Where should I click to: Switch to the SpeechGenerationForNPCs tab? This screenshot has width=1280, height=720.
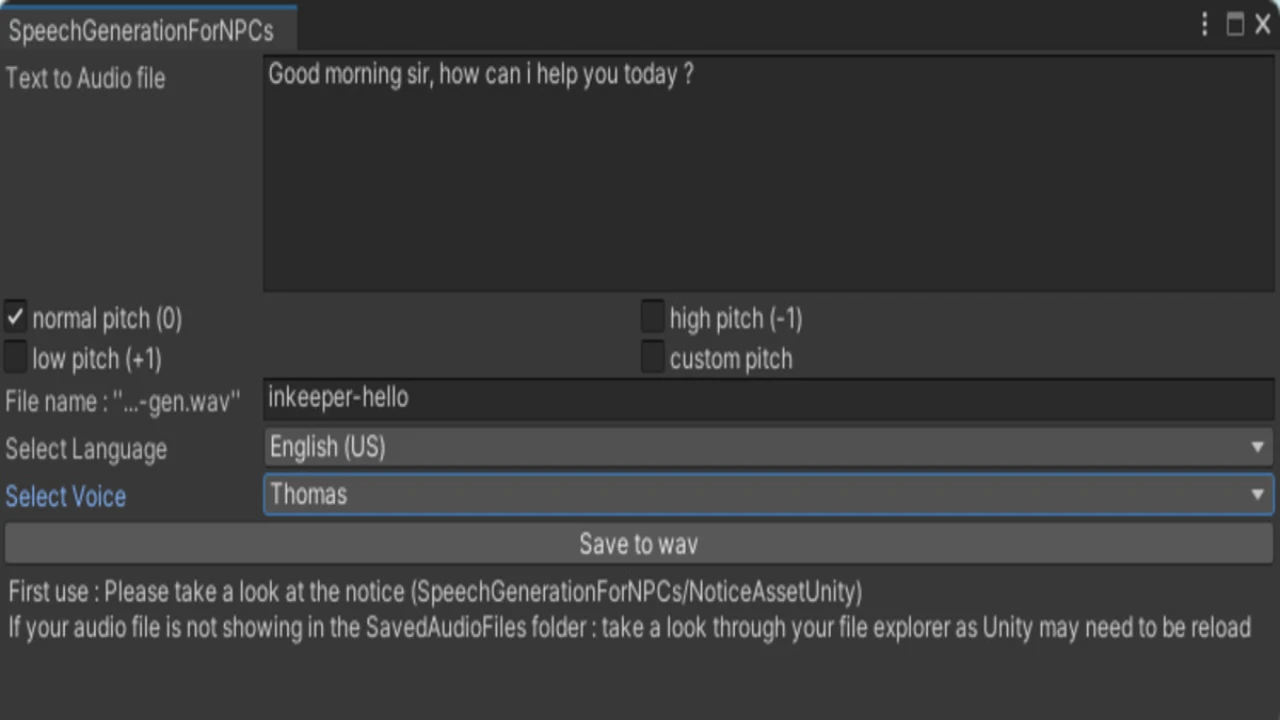click(x=141, y=30)
